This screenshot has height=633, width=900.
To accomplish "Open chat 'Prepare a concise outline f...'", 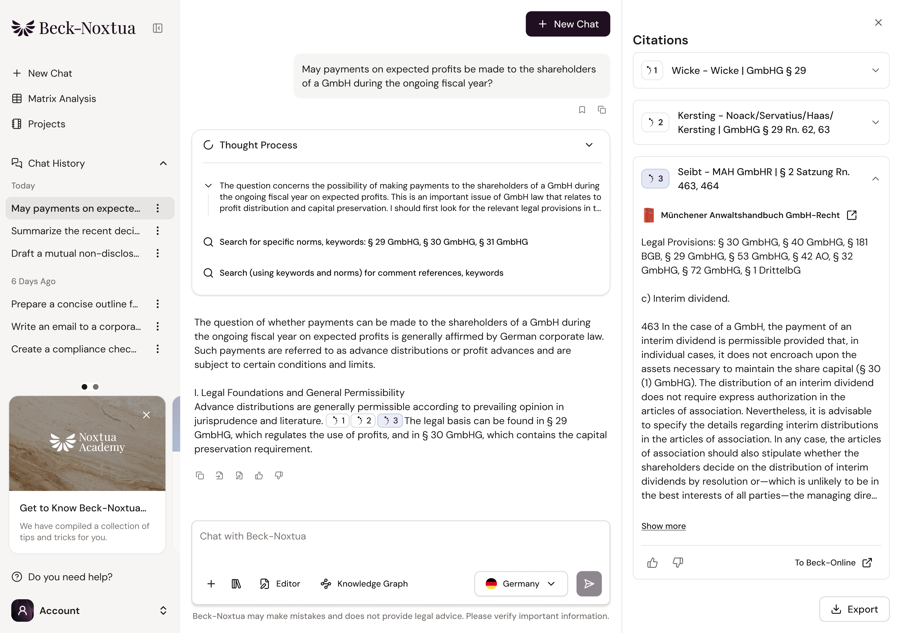I will pyautogui.click(x=75, y=304).
